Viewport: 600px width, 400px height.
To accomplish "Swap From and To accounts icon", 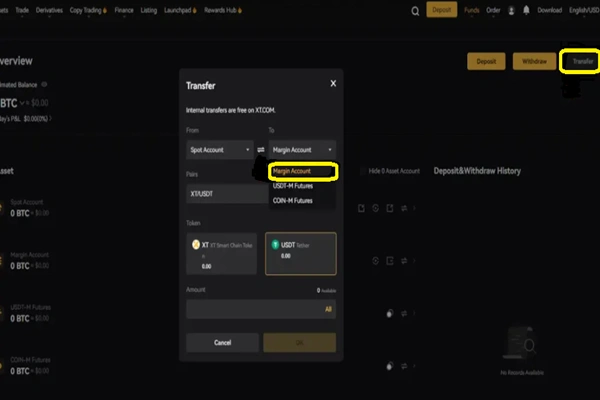I will click(261, 150).
